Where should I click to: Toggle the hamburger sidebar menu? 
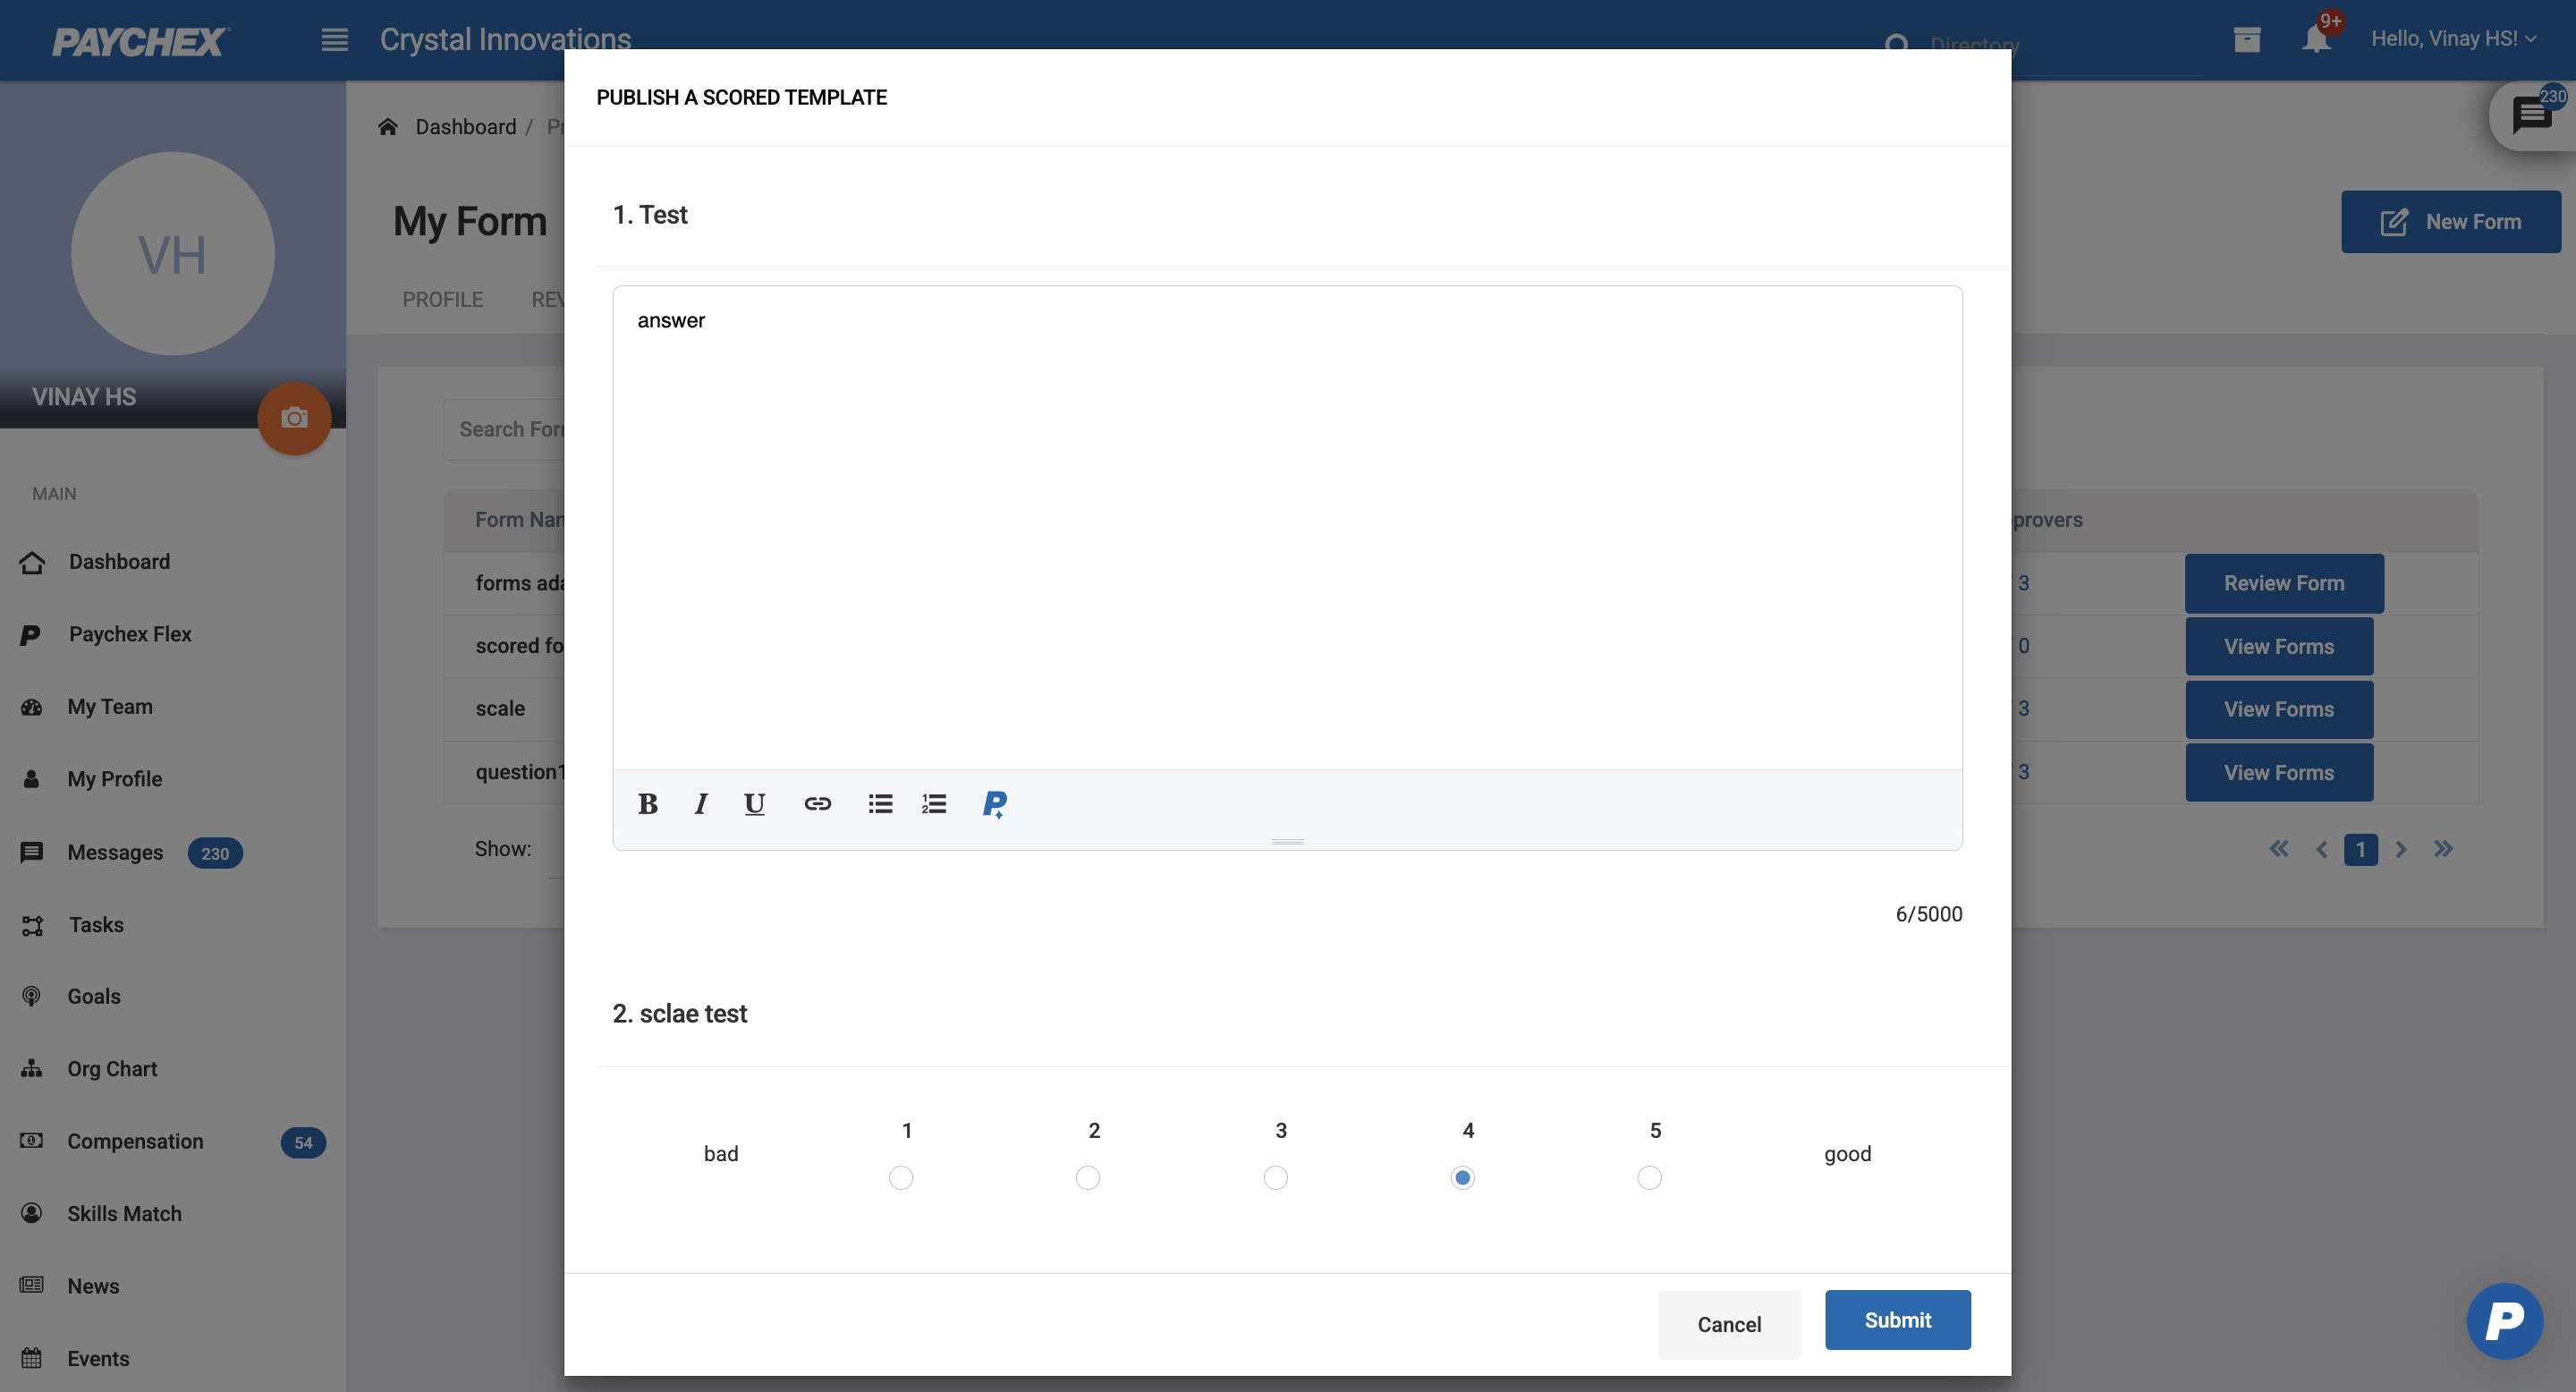tap(334, 40)
